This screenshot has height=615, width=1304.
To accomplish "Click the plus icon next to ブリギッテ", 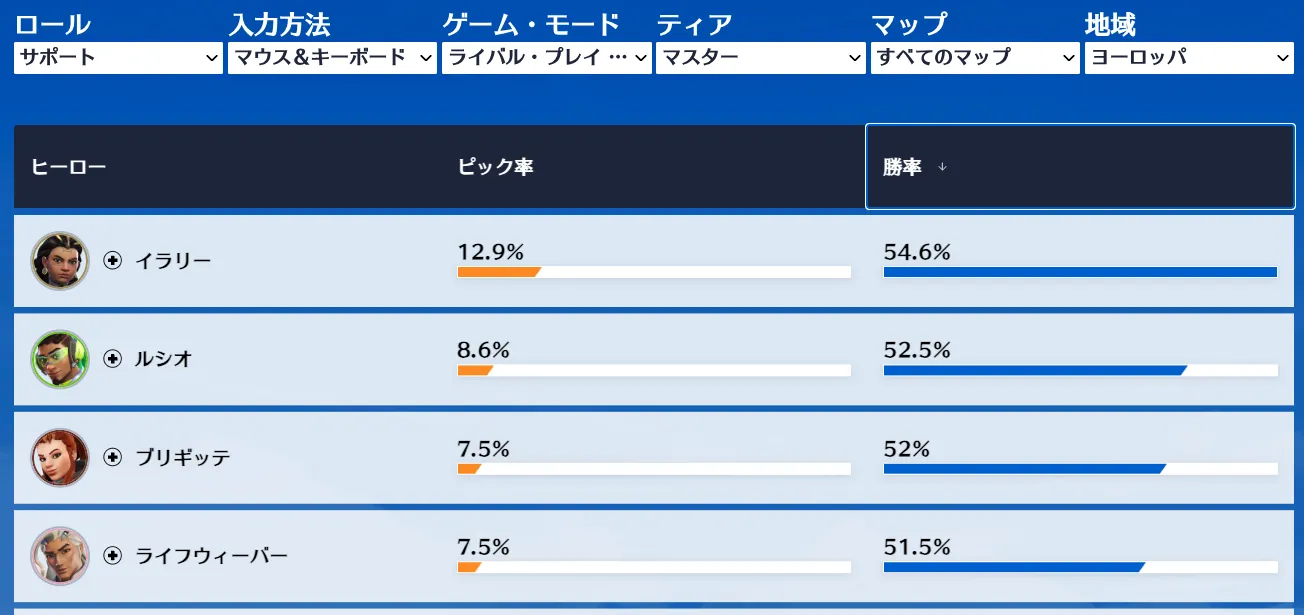I will tap(110, 457).
